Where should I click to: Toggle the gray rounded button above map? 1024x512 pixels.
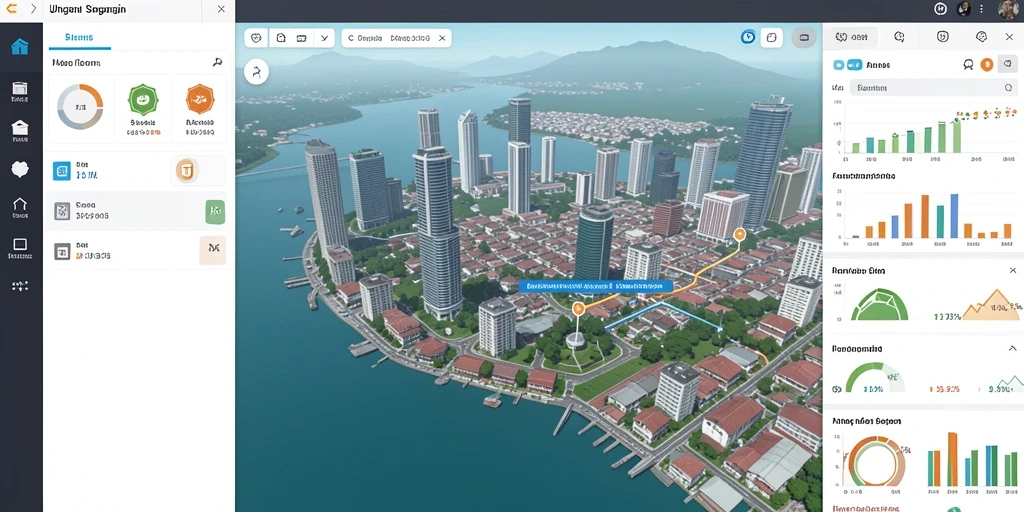tap(804, 37)
